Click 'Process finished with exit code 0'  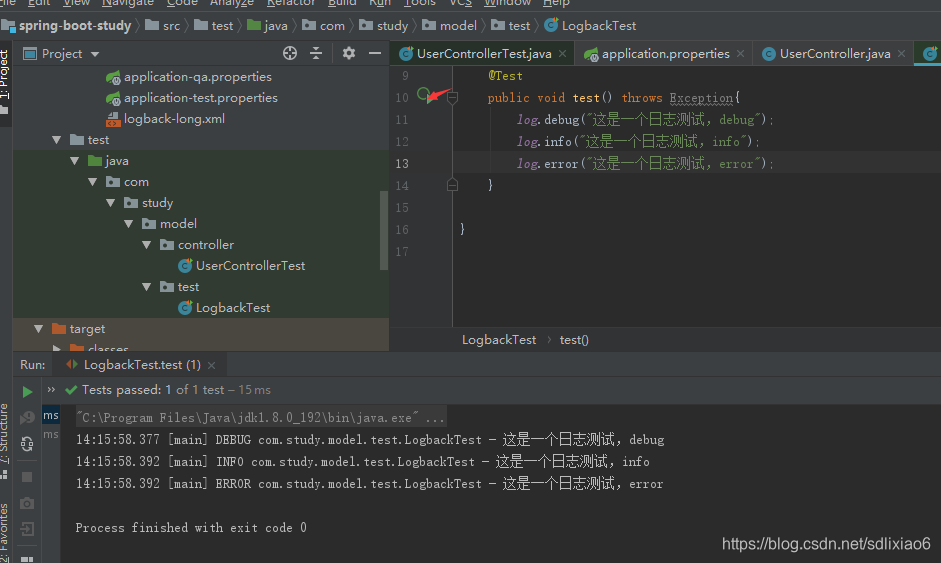tap(191, 528)
